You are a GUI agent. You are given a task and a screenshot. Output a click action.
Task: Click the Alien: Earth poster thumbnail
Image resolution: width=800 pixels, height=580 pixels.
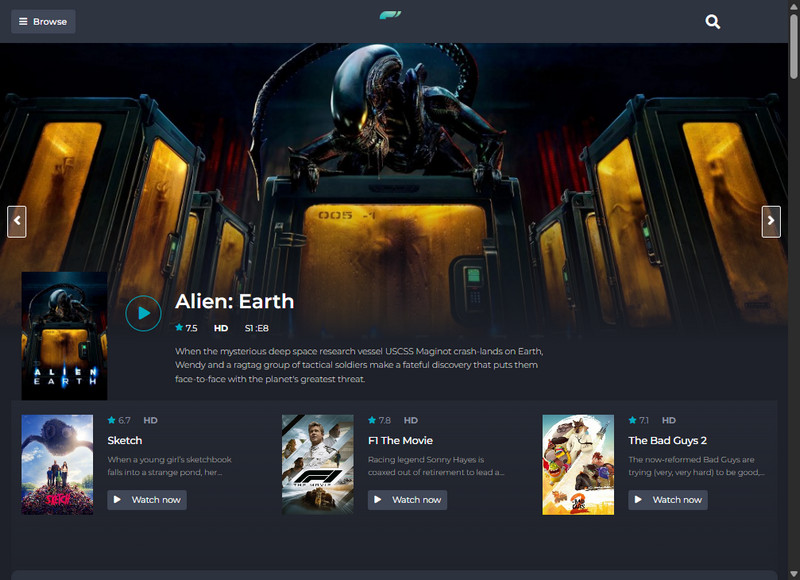pos(64,336)
